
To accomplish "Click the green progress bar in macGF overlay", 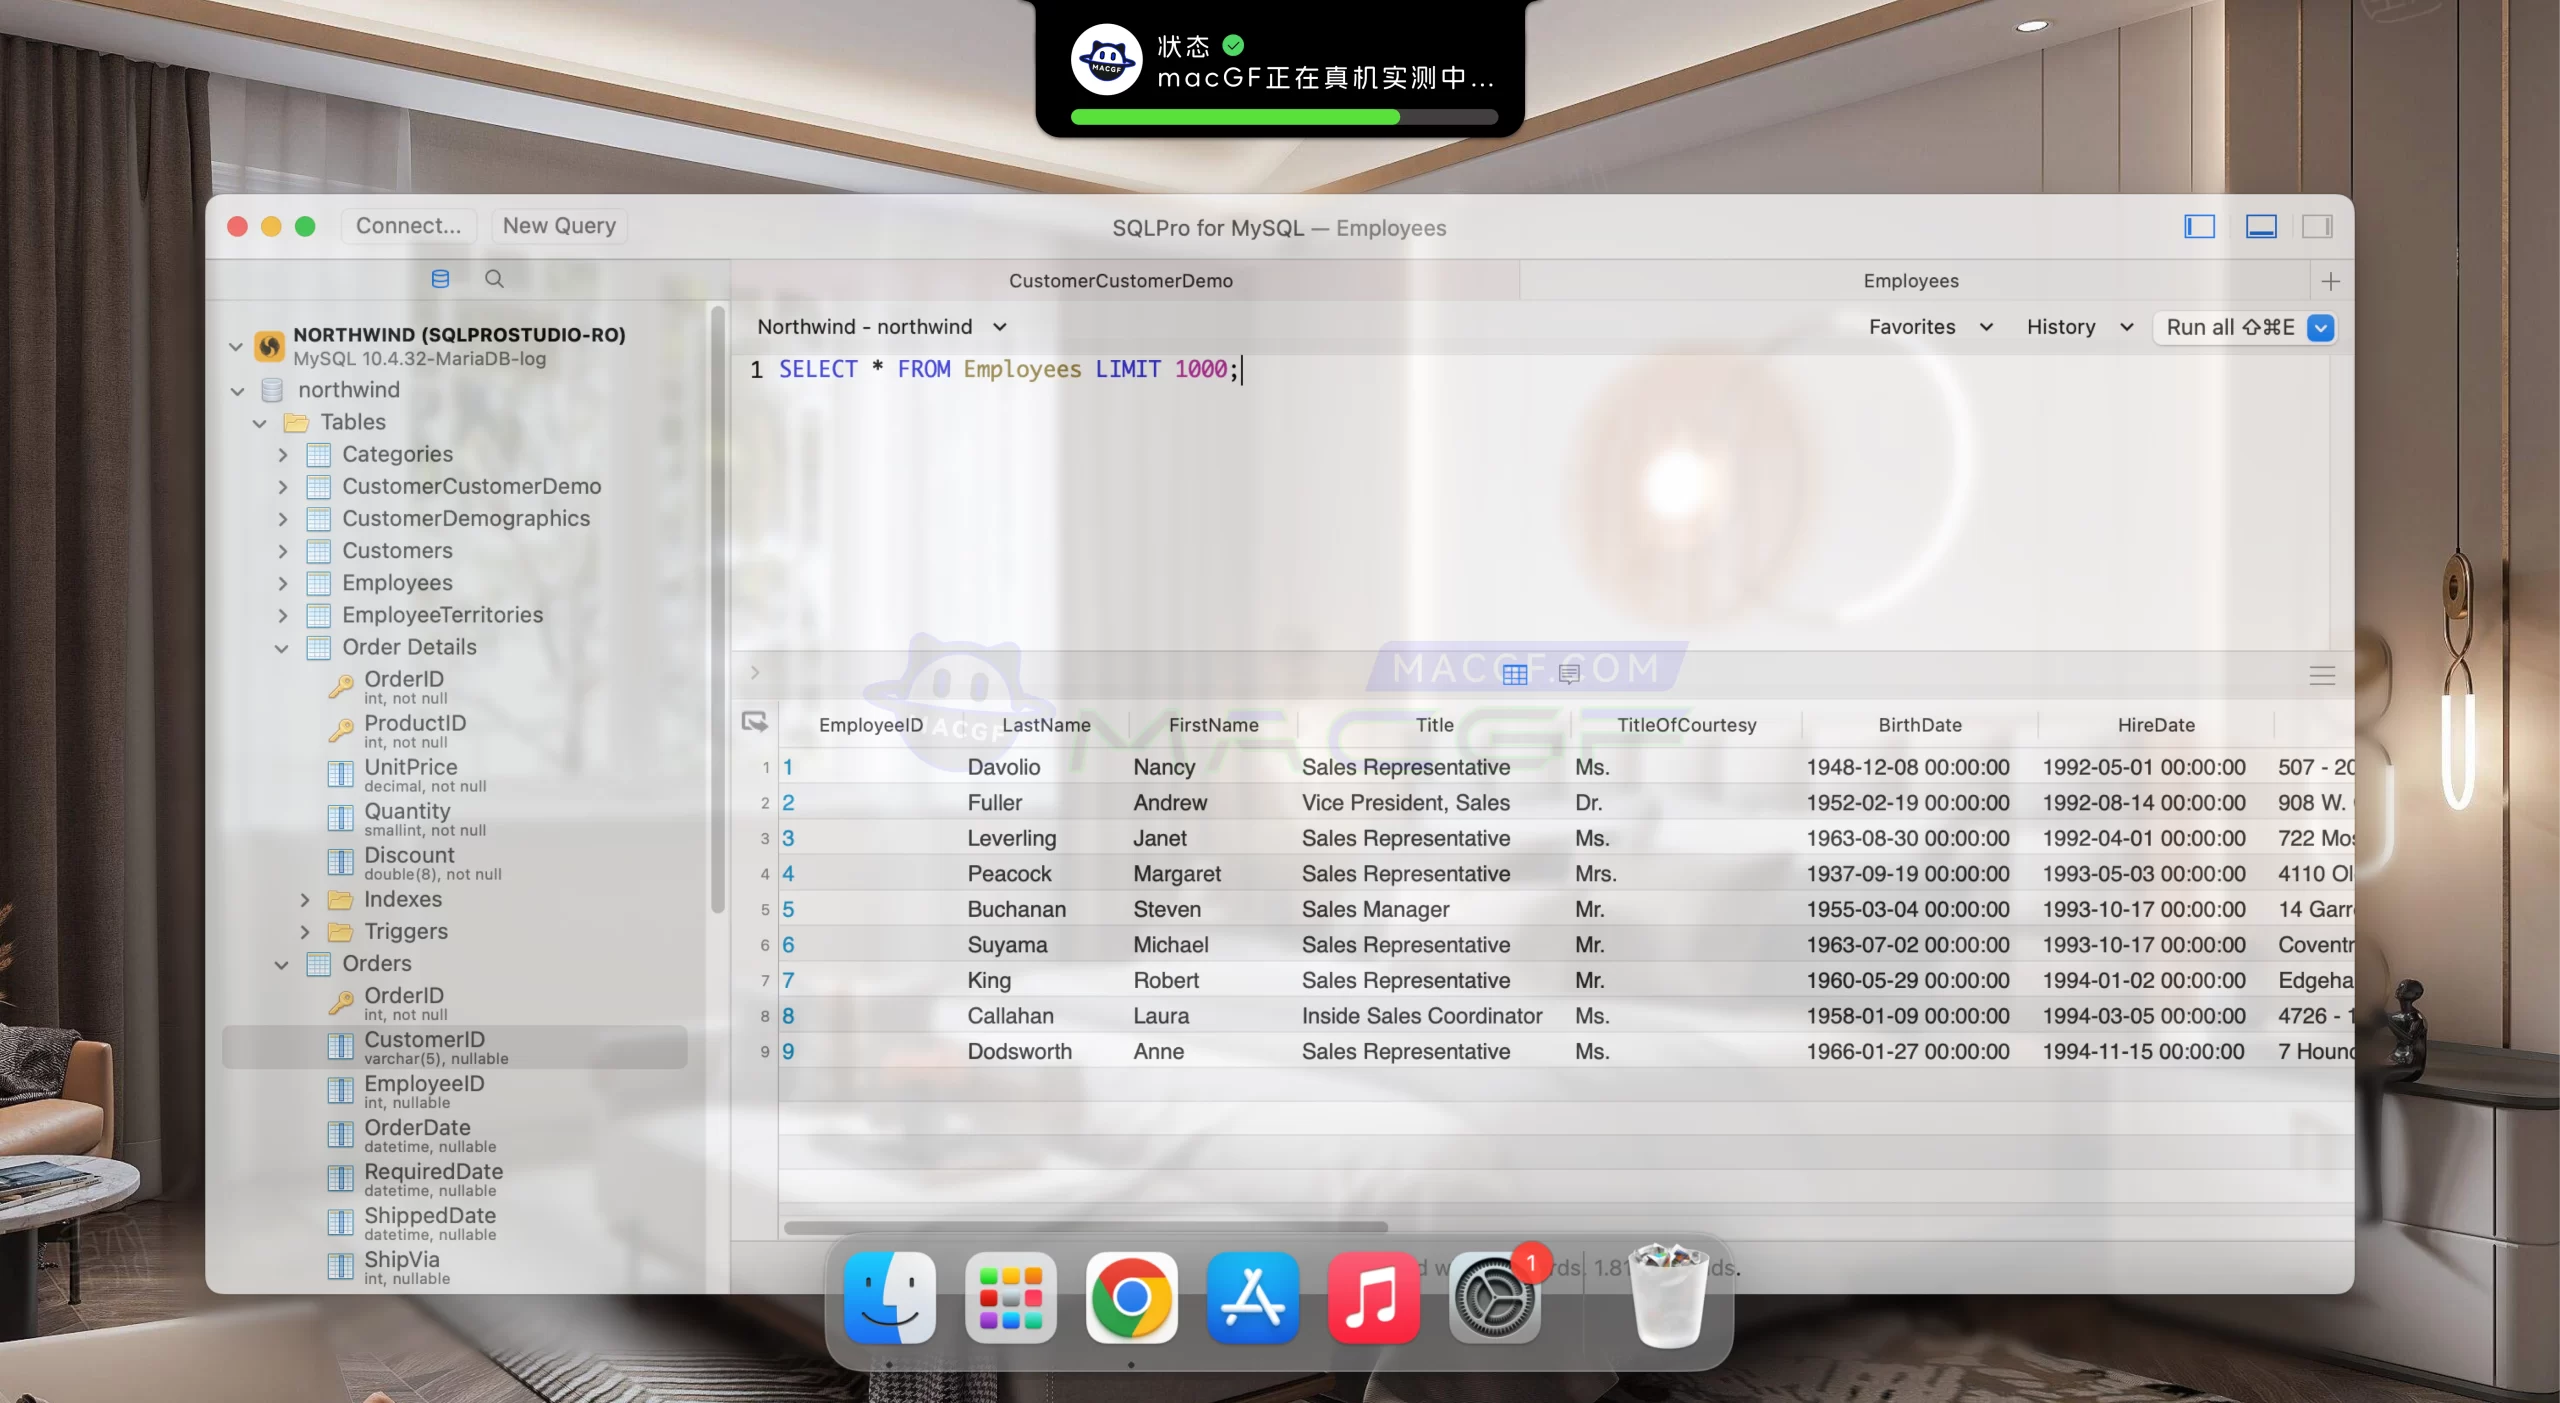I will coord(1237,117).
